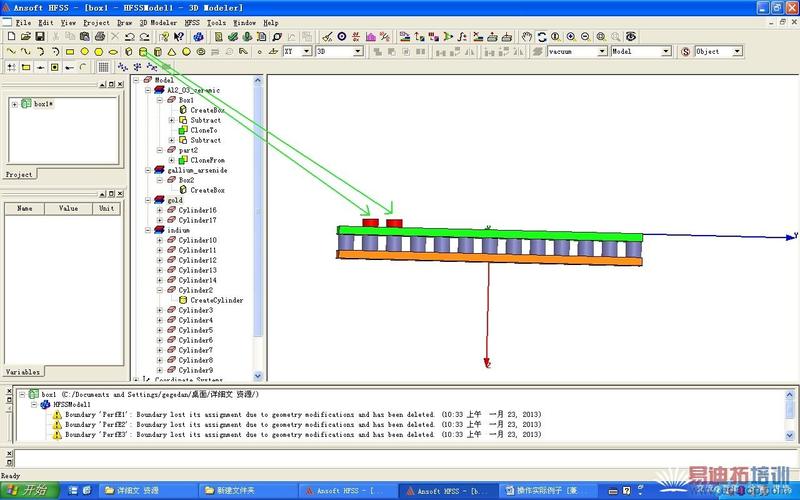Toggle the grid display icon

104,67
